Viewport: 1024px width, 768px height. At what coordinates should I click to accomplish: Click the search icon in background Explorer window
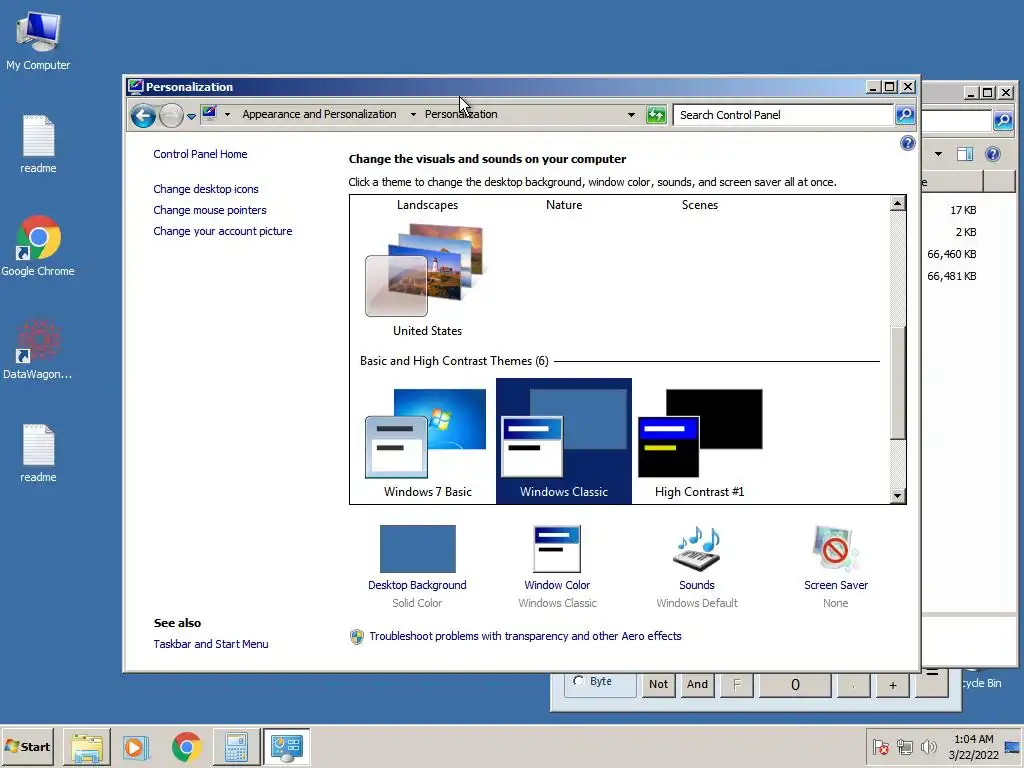(1002, 120)
